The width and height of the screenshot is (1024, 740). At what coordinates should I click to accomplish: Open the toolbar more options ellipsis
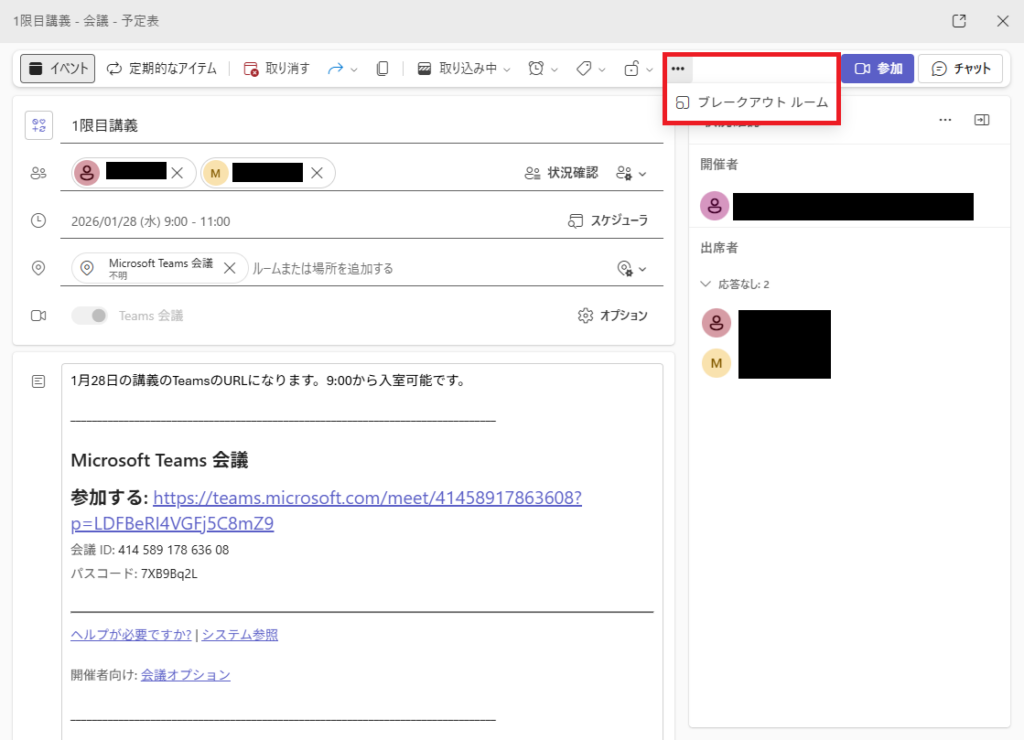[678, 69]
